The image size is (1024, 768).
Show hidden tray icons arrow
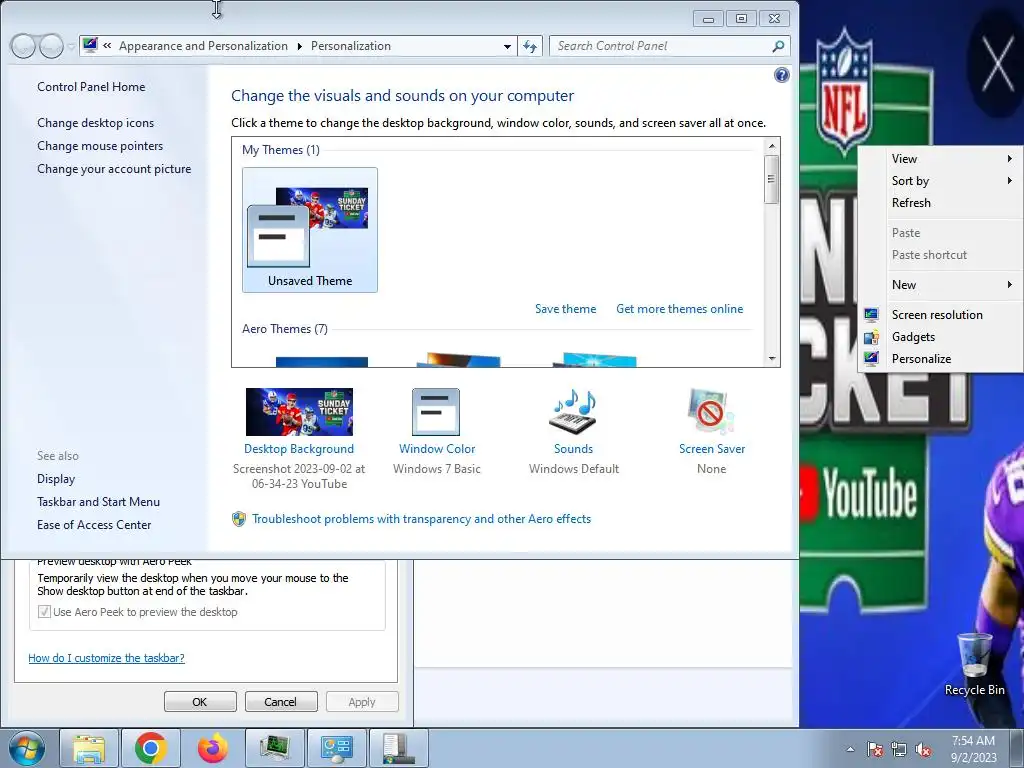(850, 749)
